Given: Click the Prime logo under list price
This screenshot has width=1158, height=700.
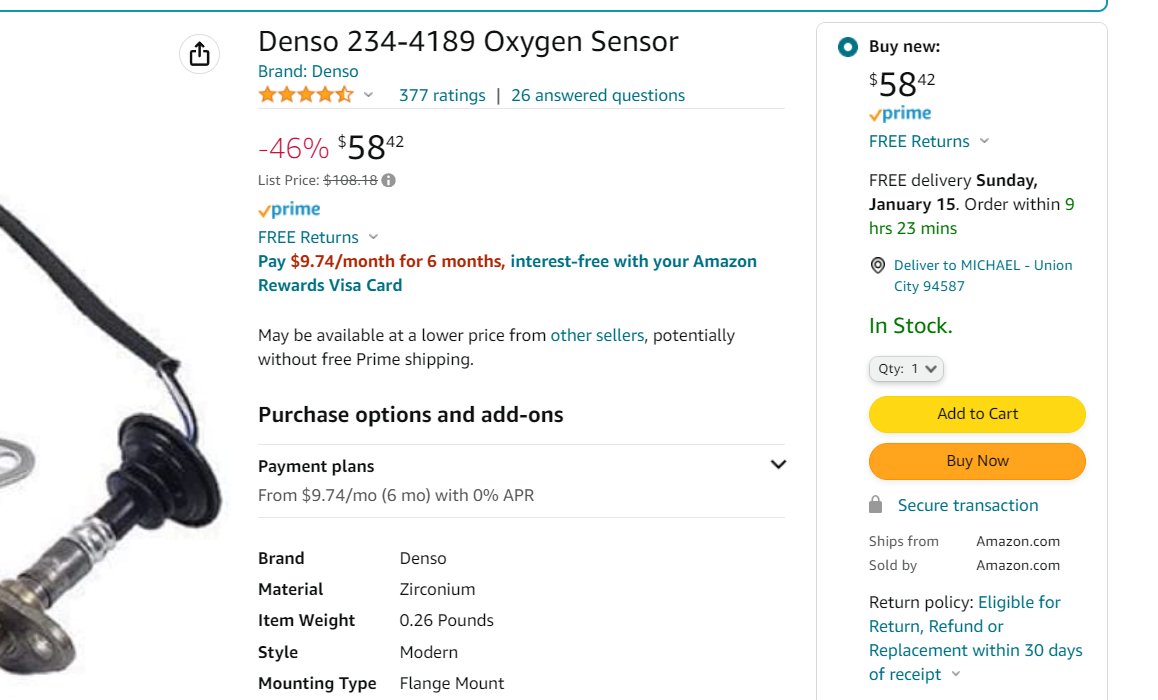Looking at the screenshot, I should click(289, 210).
